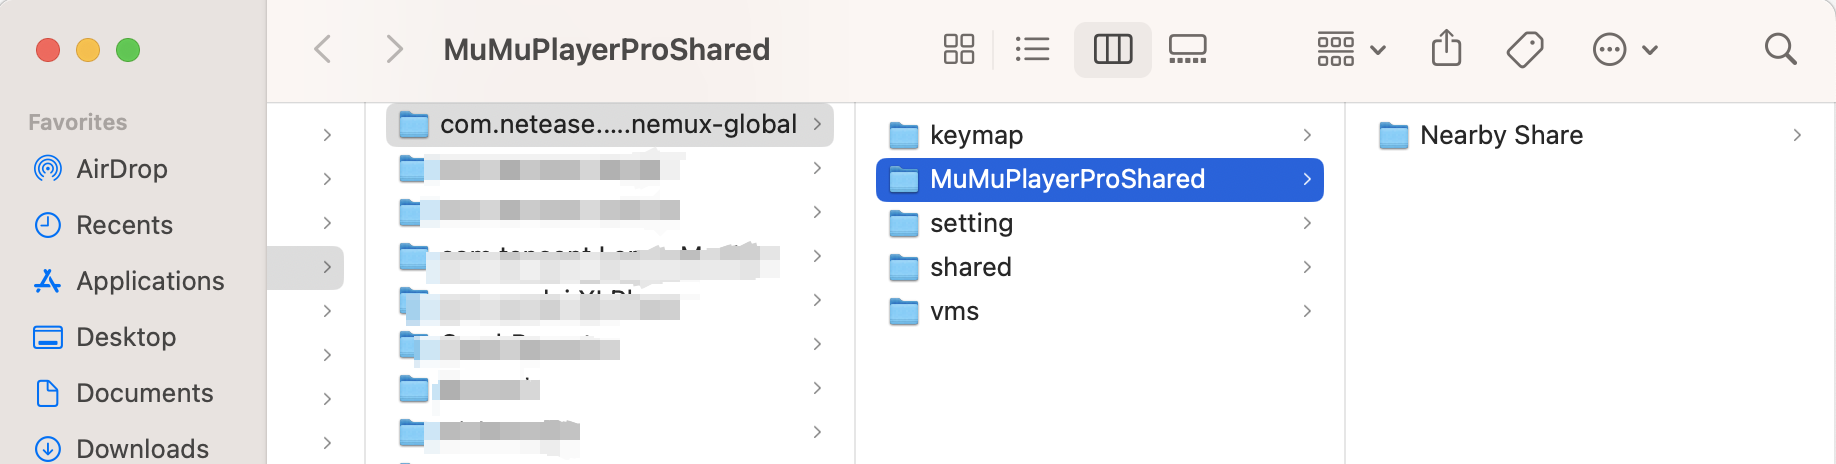Select the shared folder

click(x=1100, y=267)
